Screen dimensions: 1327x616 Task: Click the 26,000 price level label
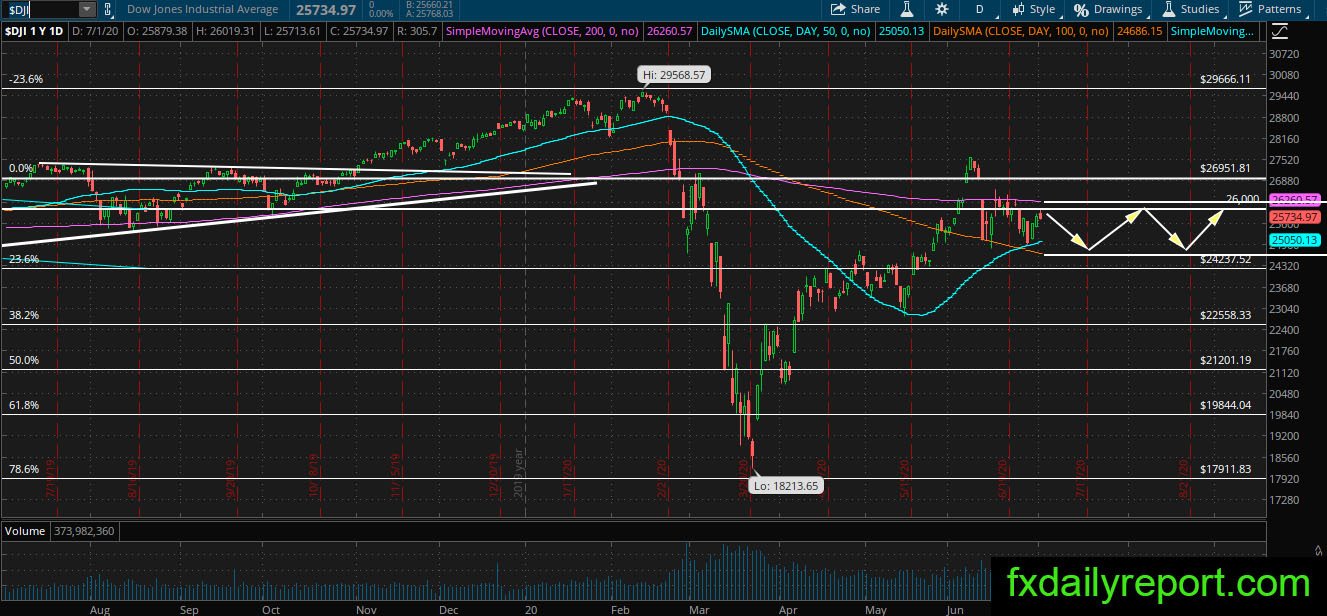coord(1242,198)
